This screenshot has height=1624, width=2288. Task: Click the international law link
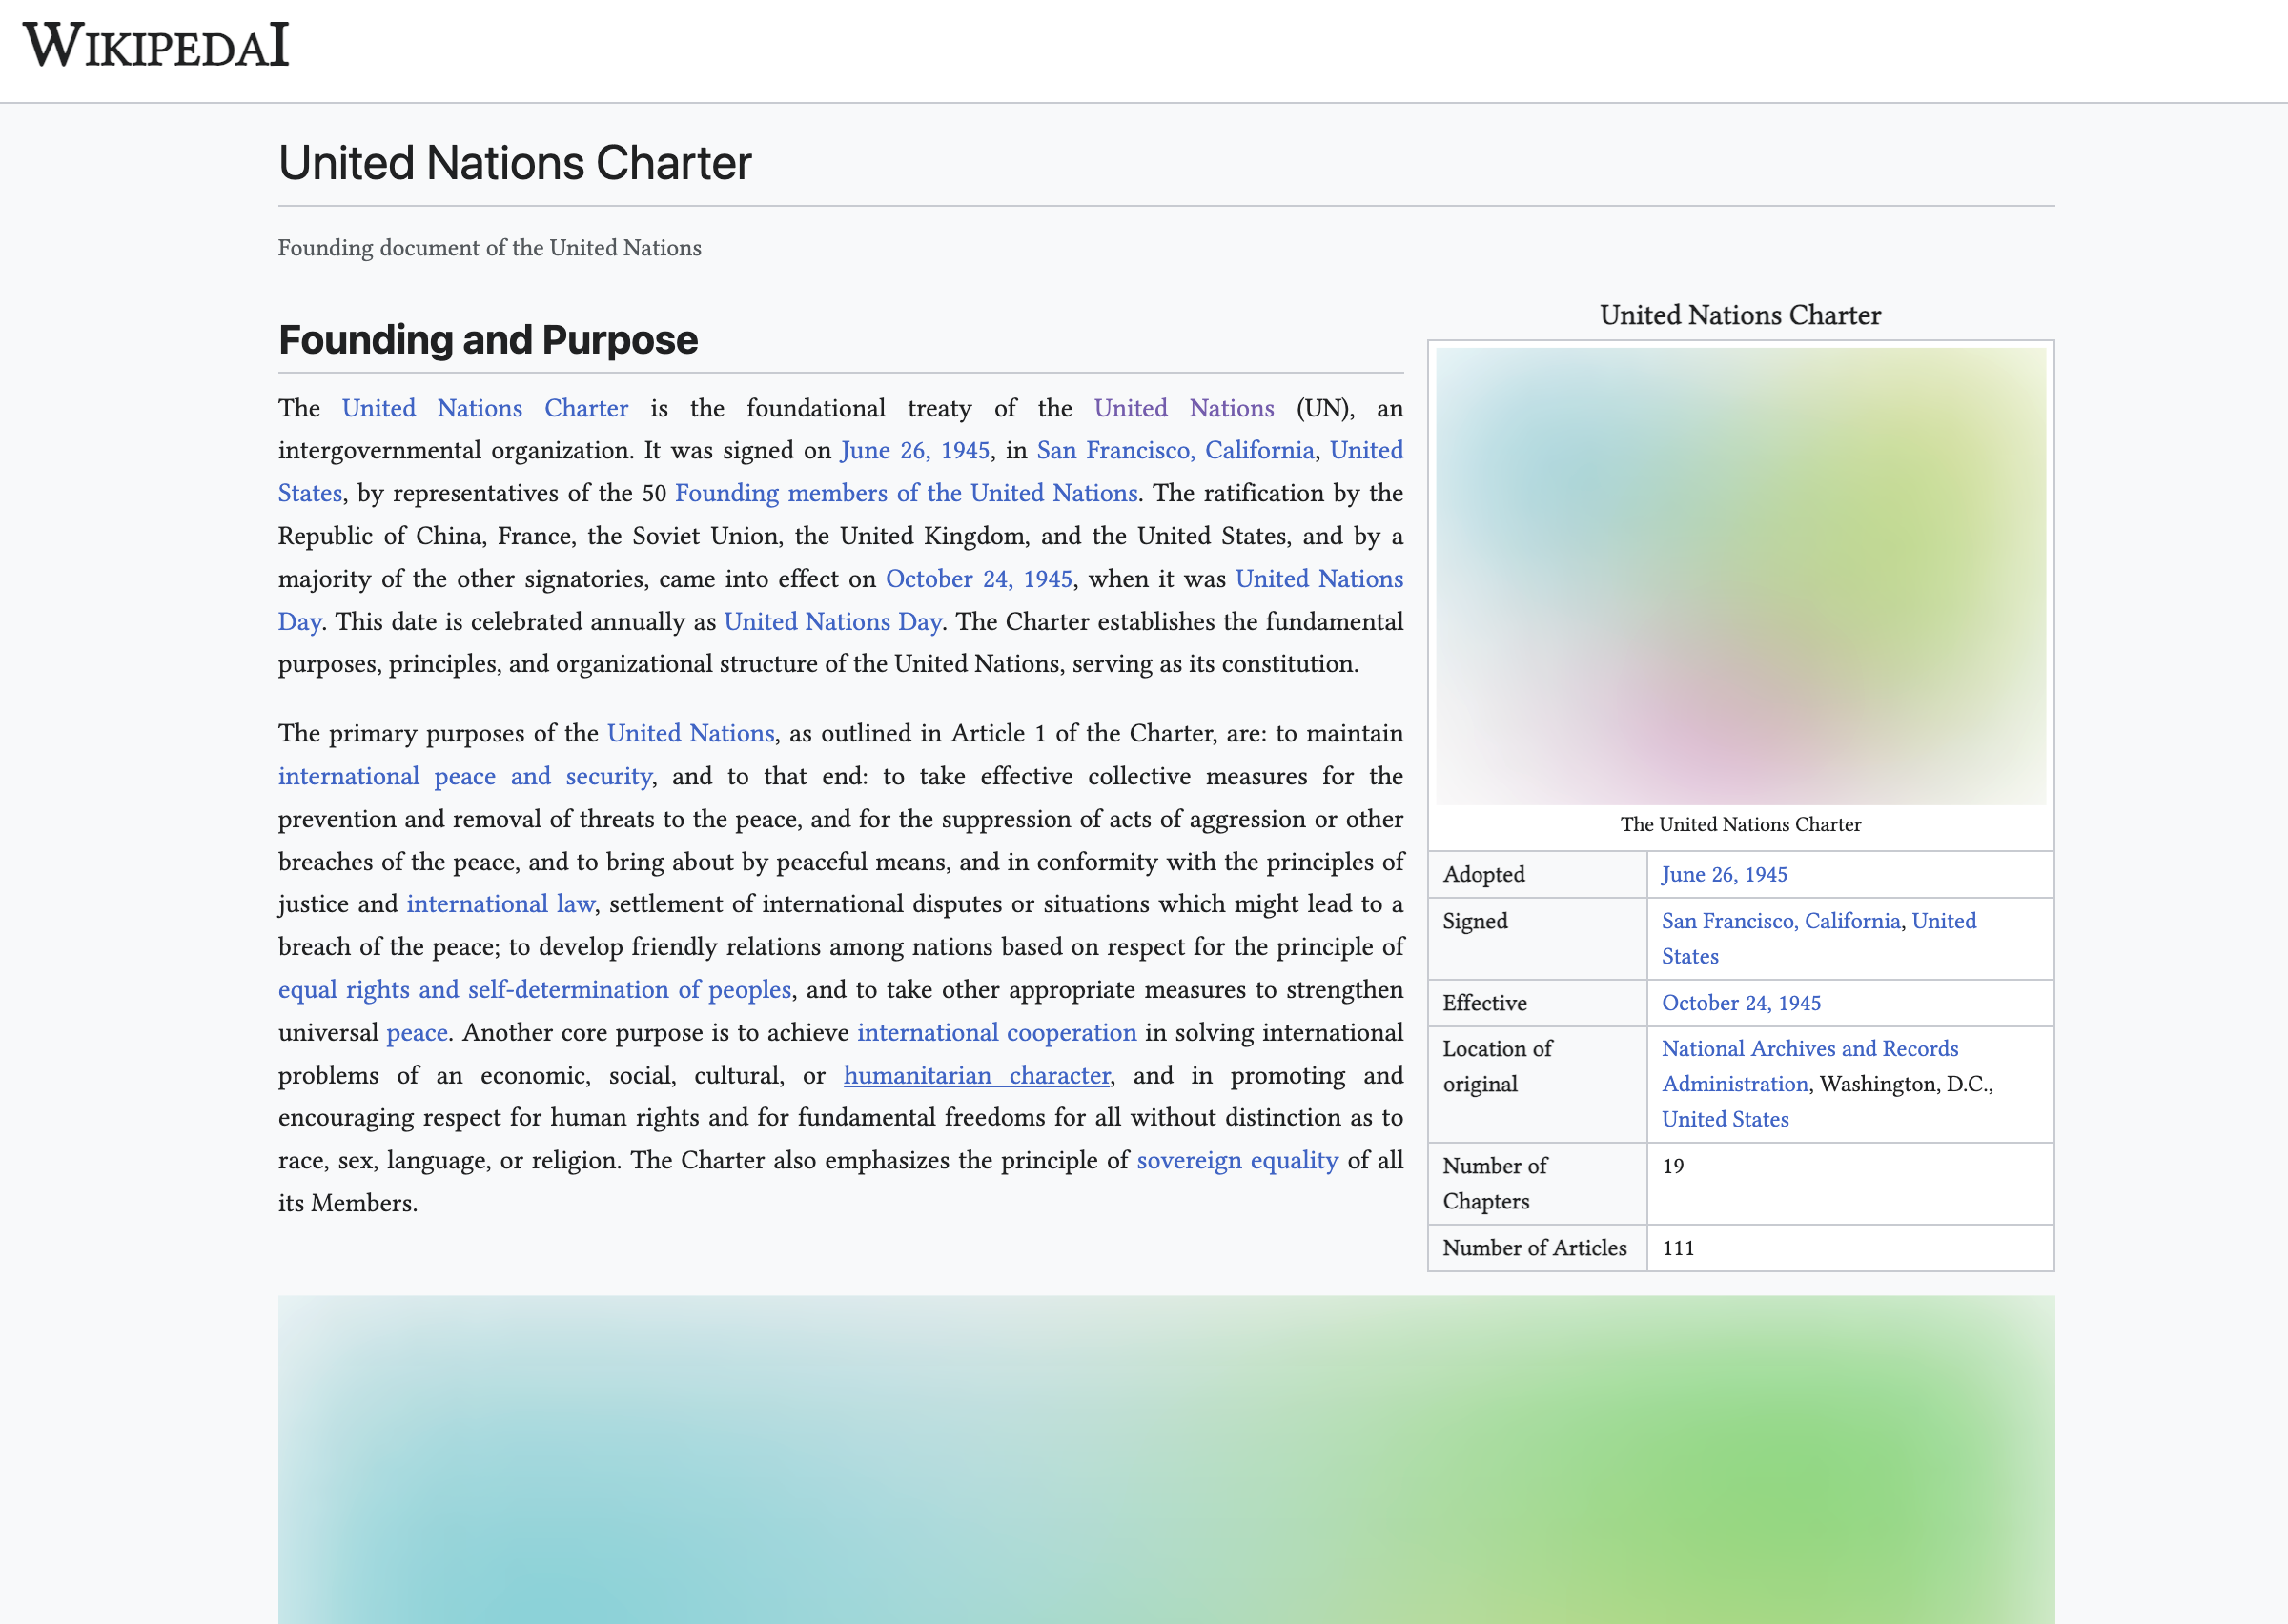[x=500, y=904]
